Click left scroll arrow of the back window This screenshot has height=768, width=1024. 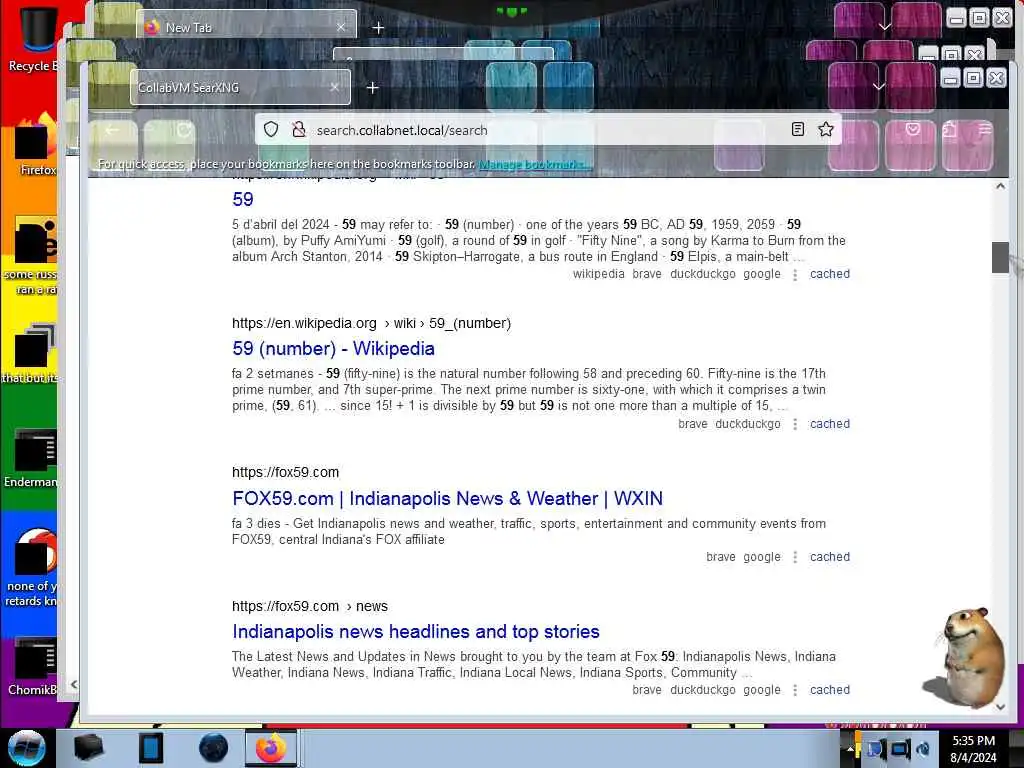coord(74,684)
